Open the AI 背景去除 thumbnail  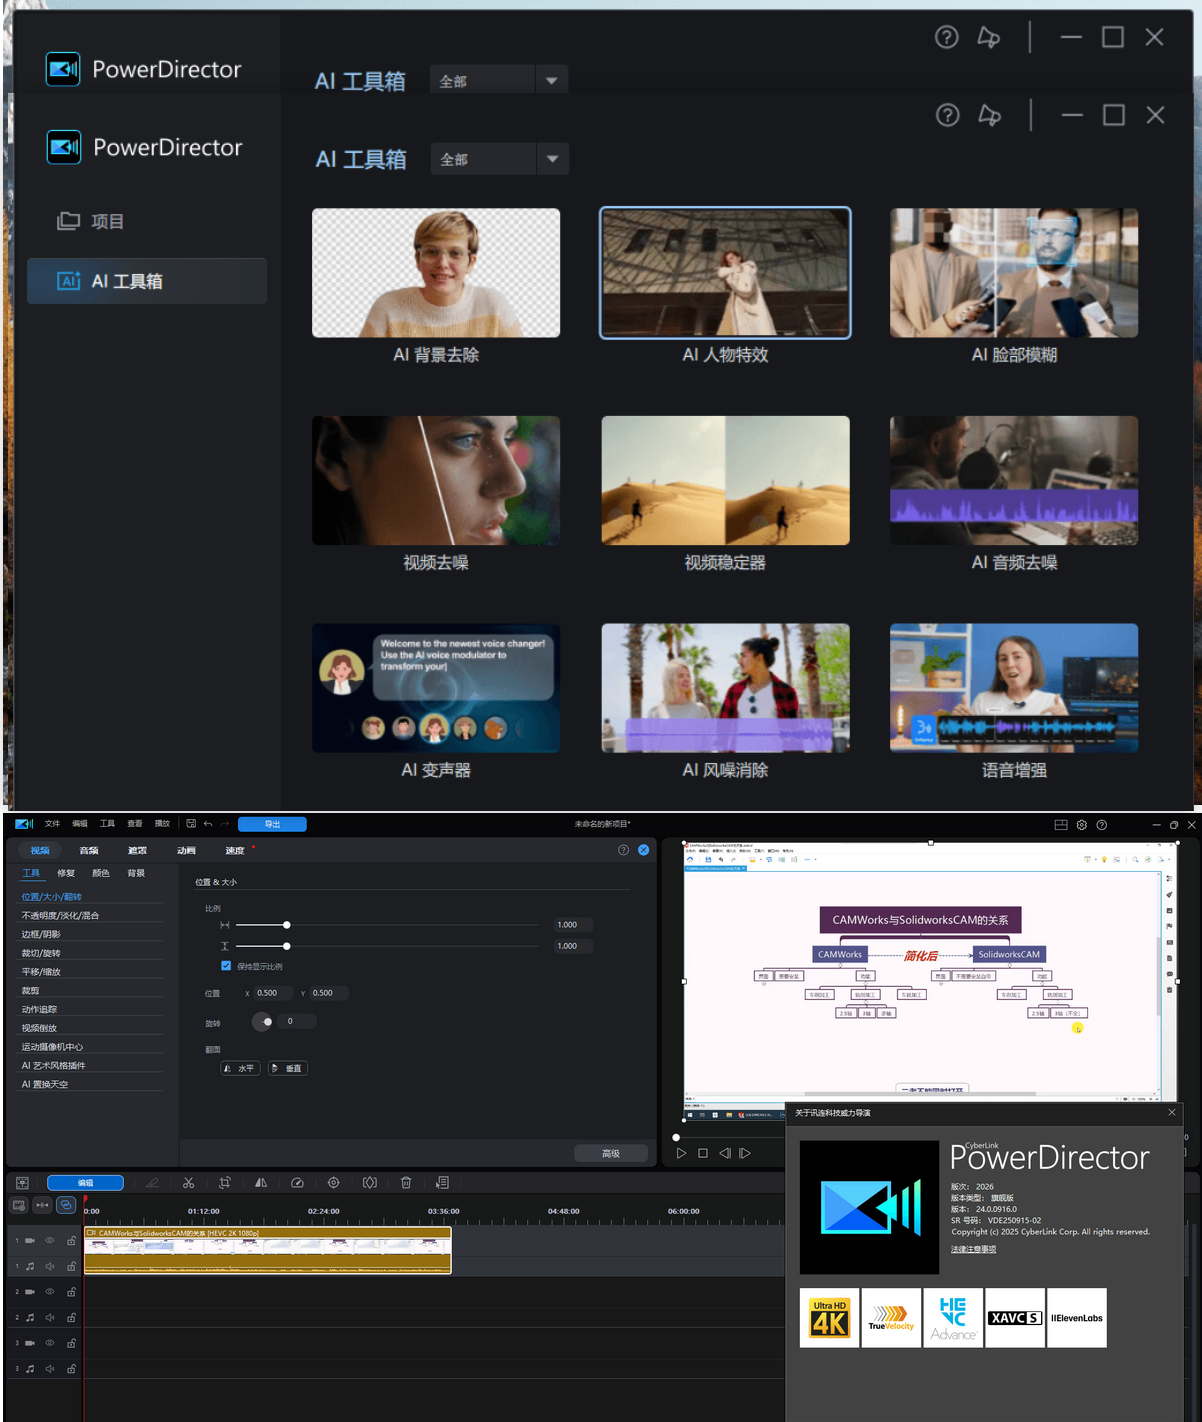tap(436, 273)
